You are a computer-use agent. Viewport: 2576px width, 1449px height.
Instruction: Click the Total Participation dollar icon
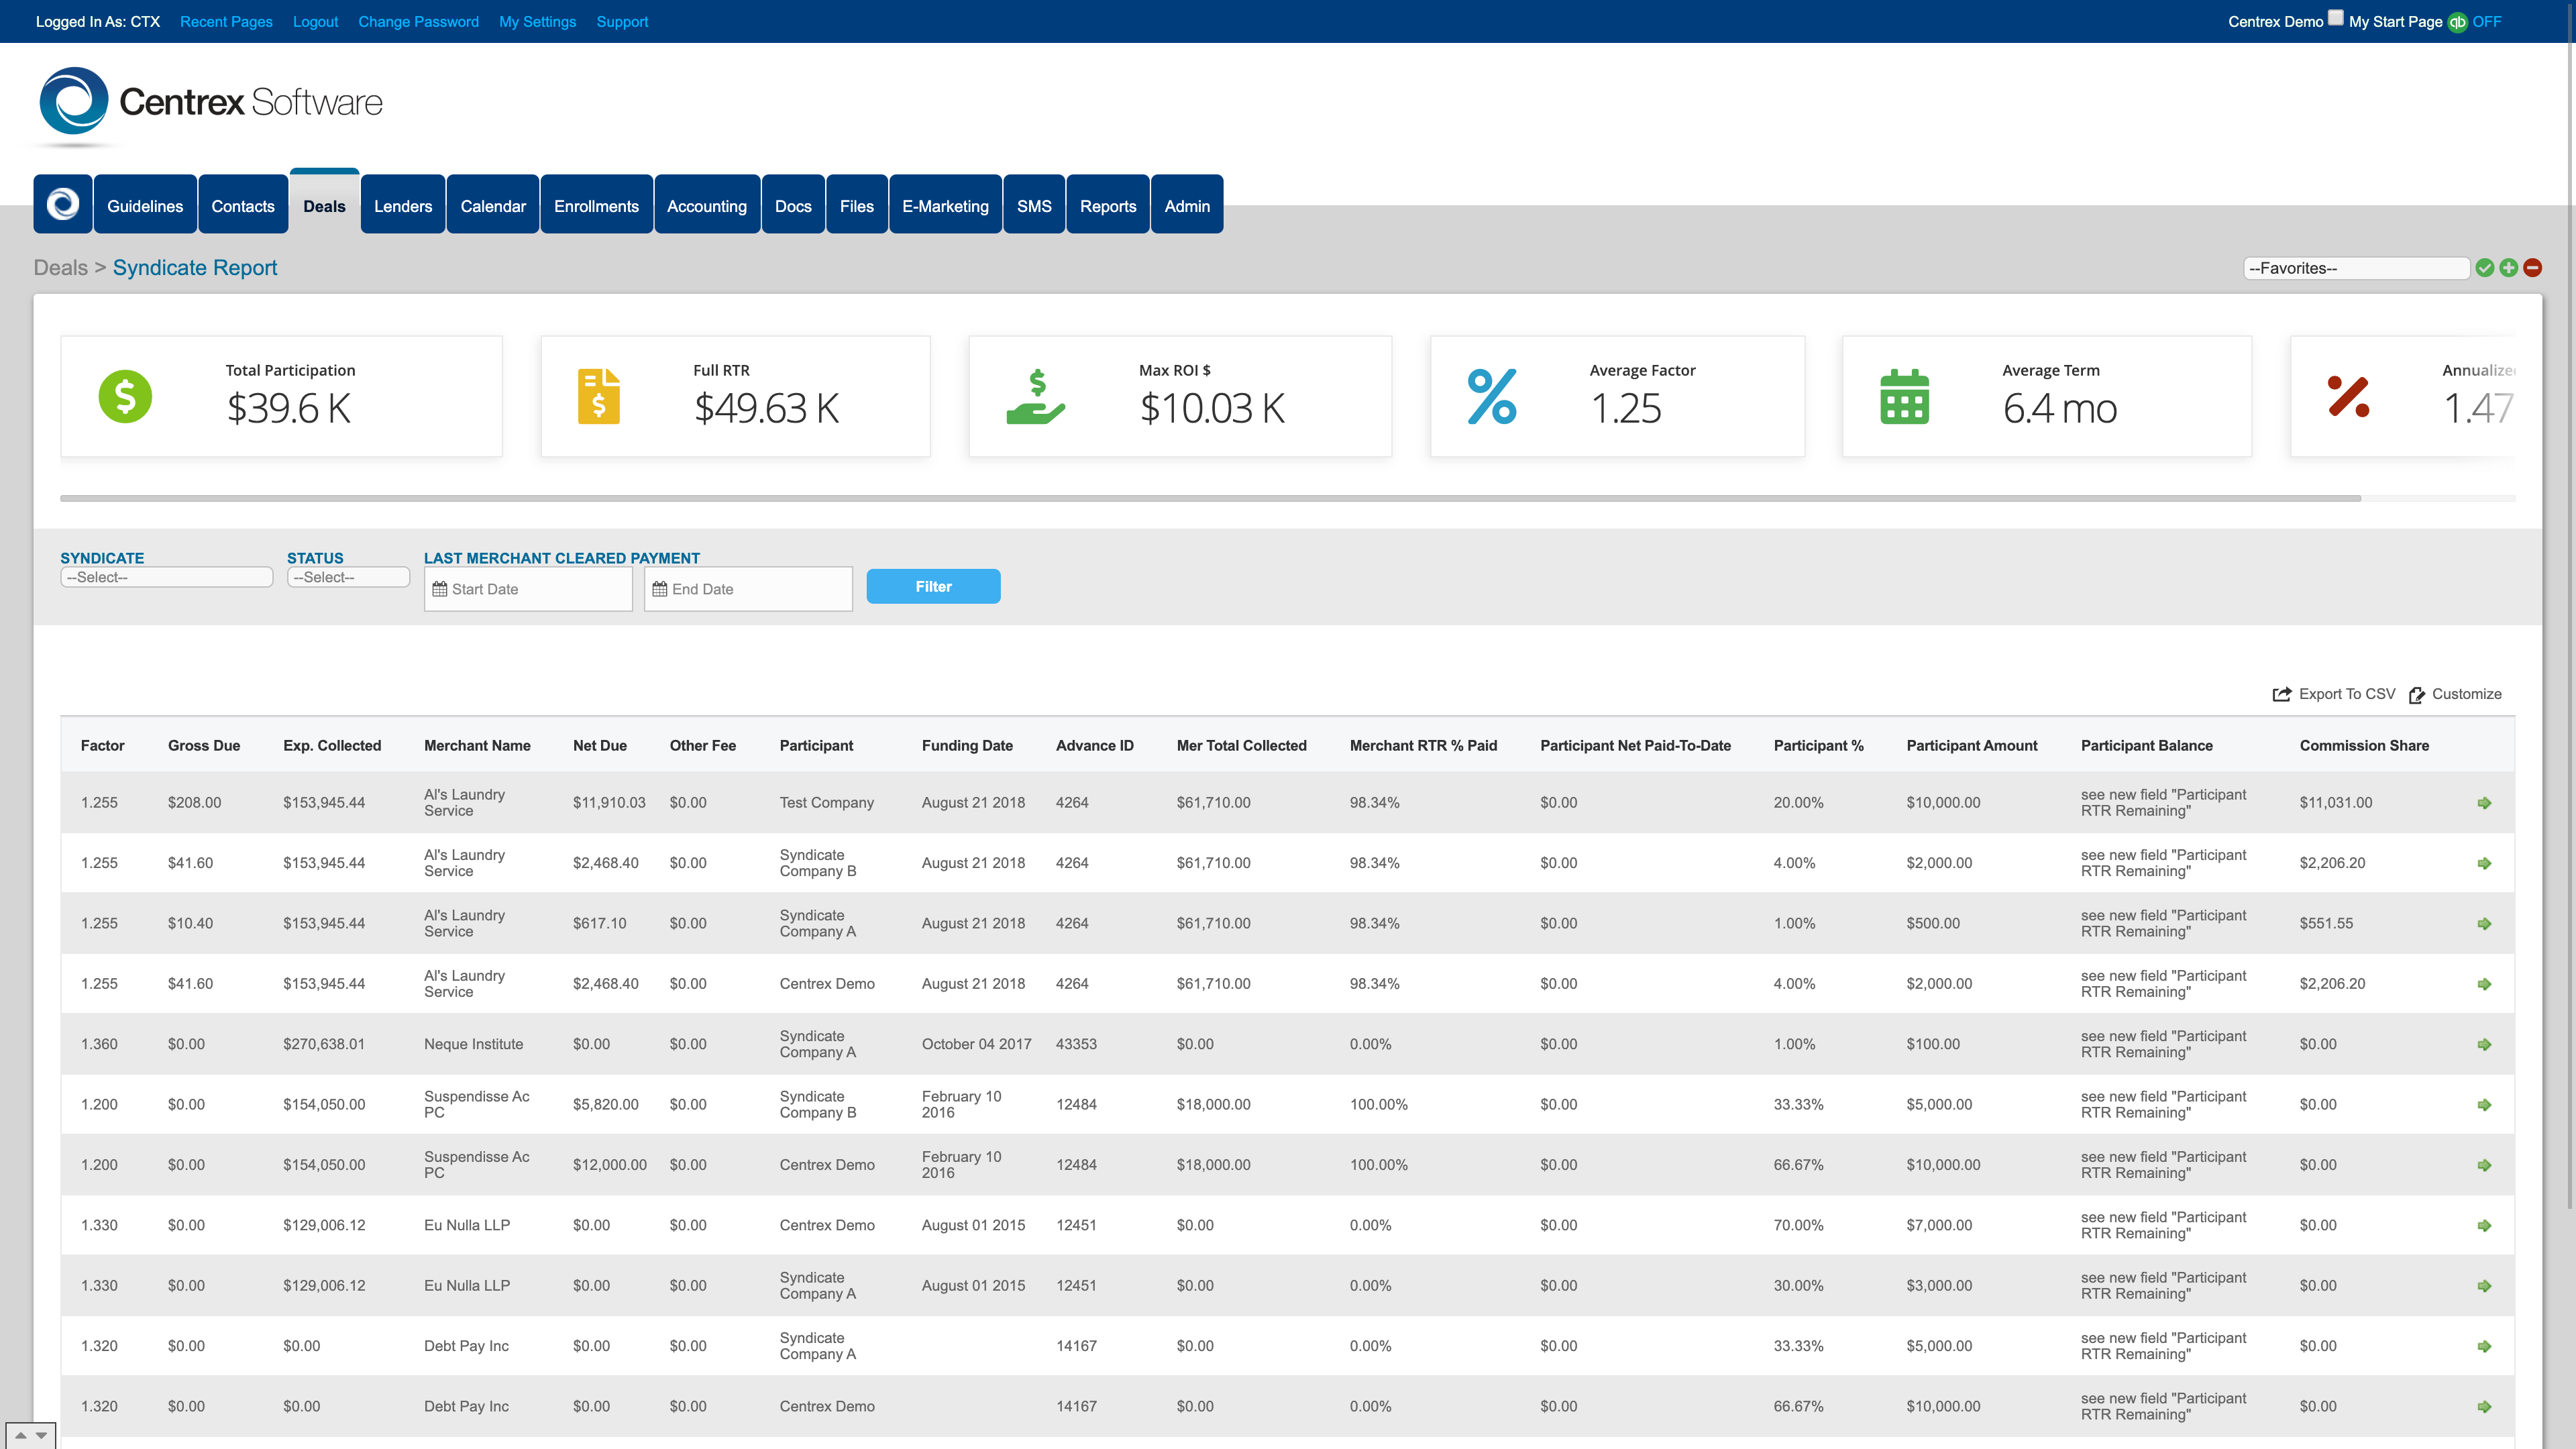(x=124, y=396)
